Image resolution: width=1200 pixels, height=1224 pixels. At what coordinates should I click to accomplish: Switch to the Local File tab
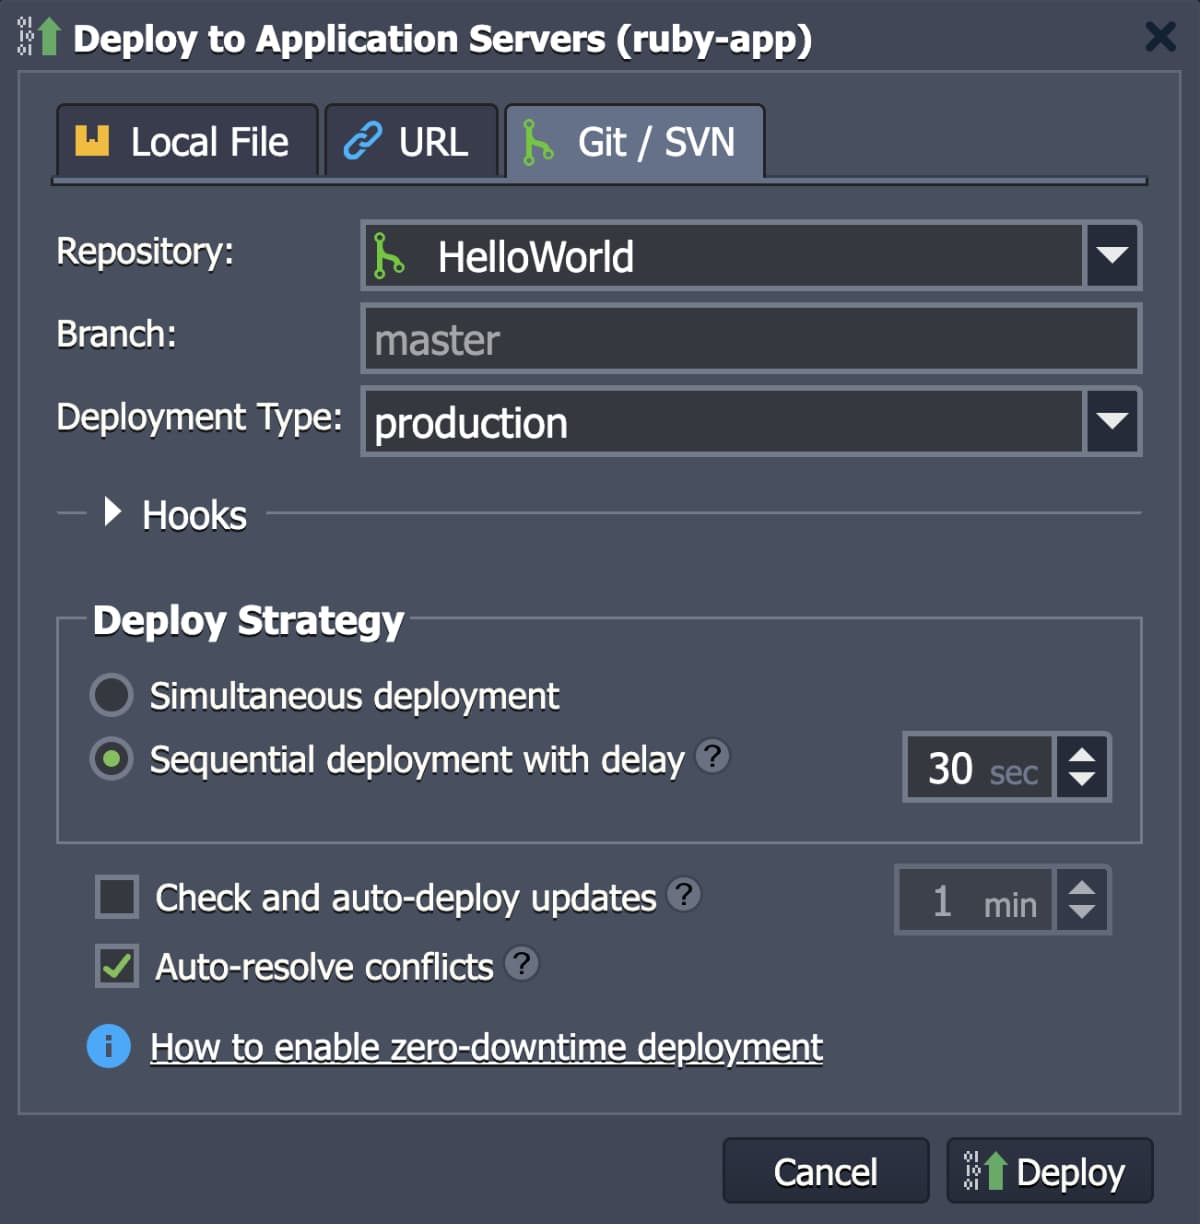(187, 142)
